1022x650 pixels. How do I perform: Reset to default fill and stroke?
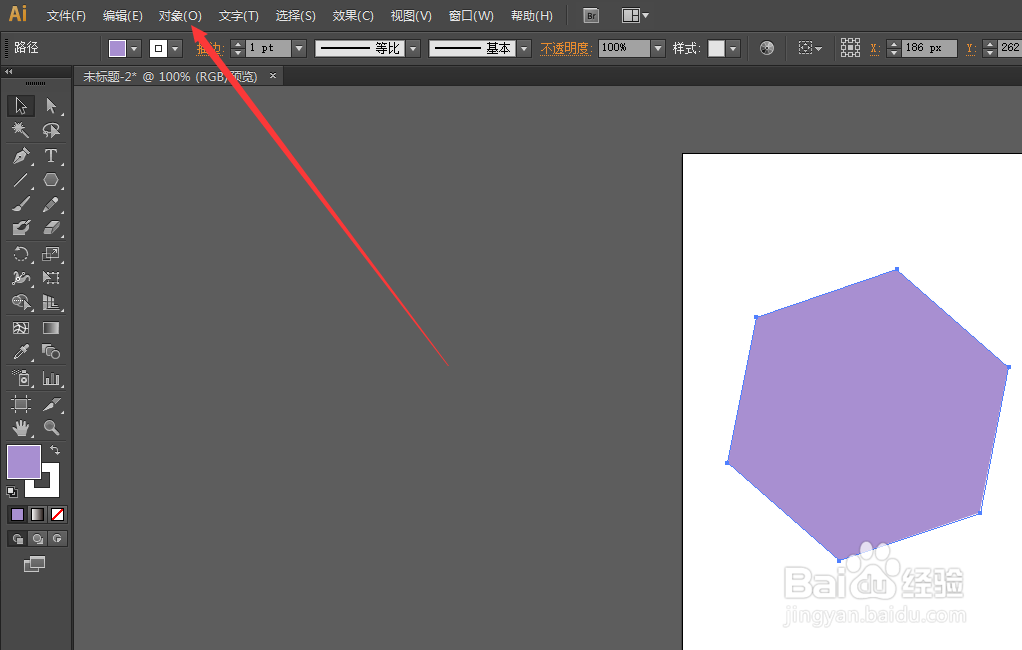[12, 492]
